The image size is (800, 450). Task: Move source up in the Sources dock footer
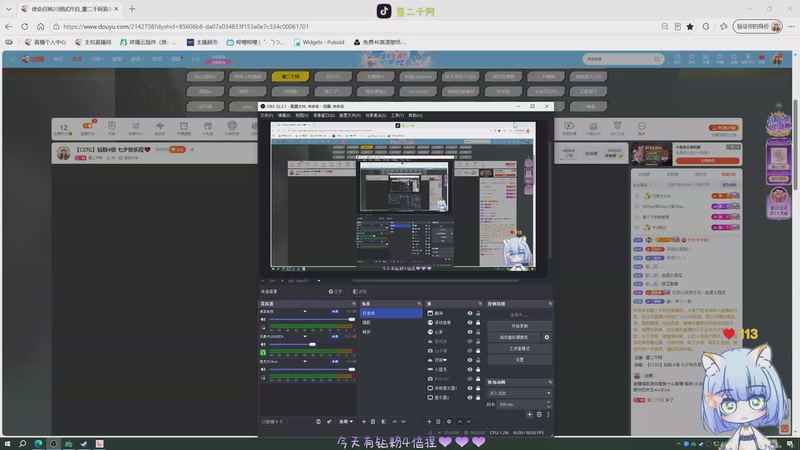(x=459, y=421)
